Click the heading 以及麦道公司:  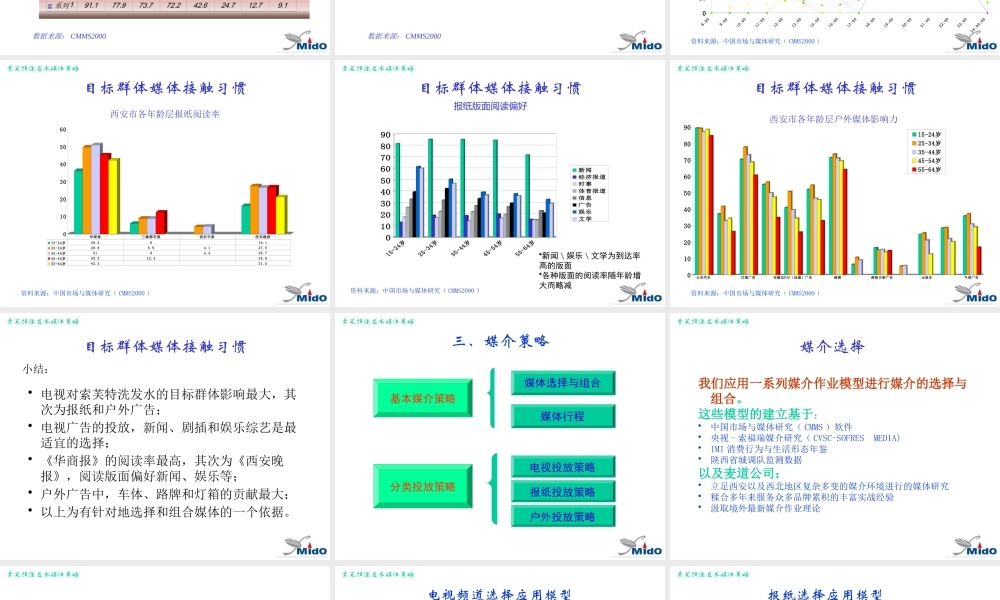click(739, 474)
